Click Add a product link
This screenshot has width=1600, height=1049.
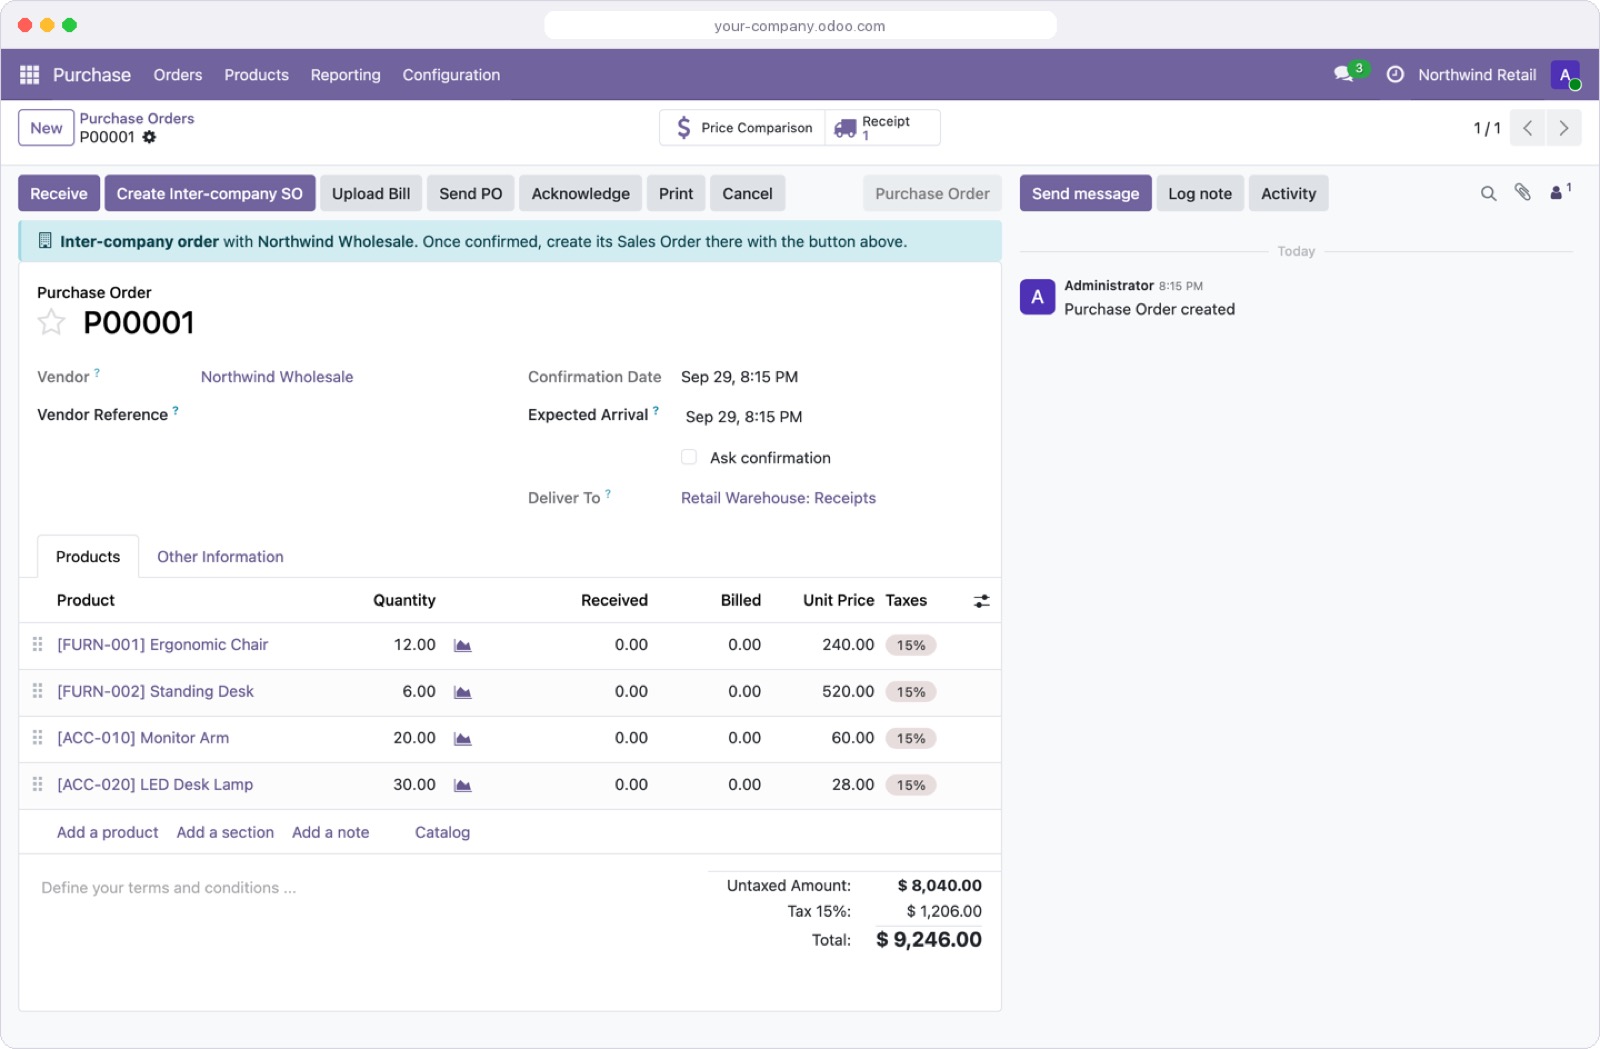(x=107, y=832)
